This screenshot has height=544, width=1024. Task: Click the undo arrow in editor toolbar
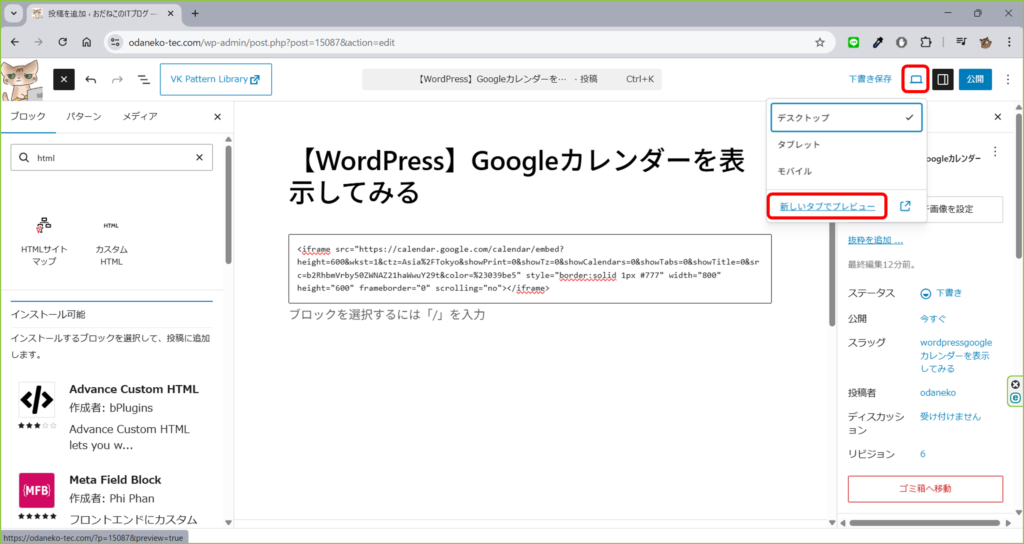click(x=91, y=79)
